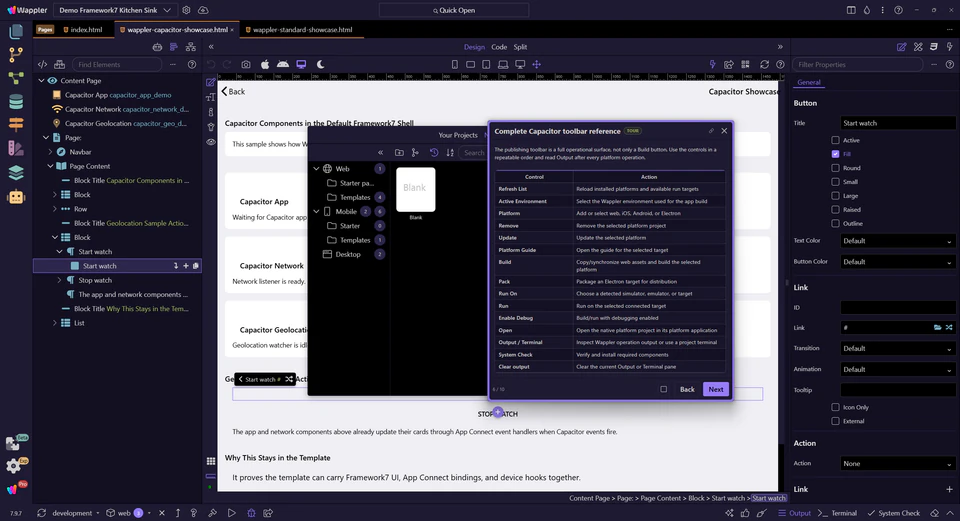
Task: Enable the Small checkbox
Action: [835, 182]
